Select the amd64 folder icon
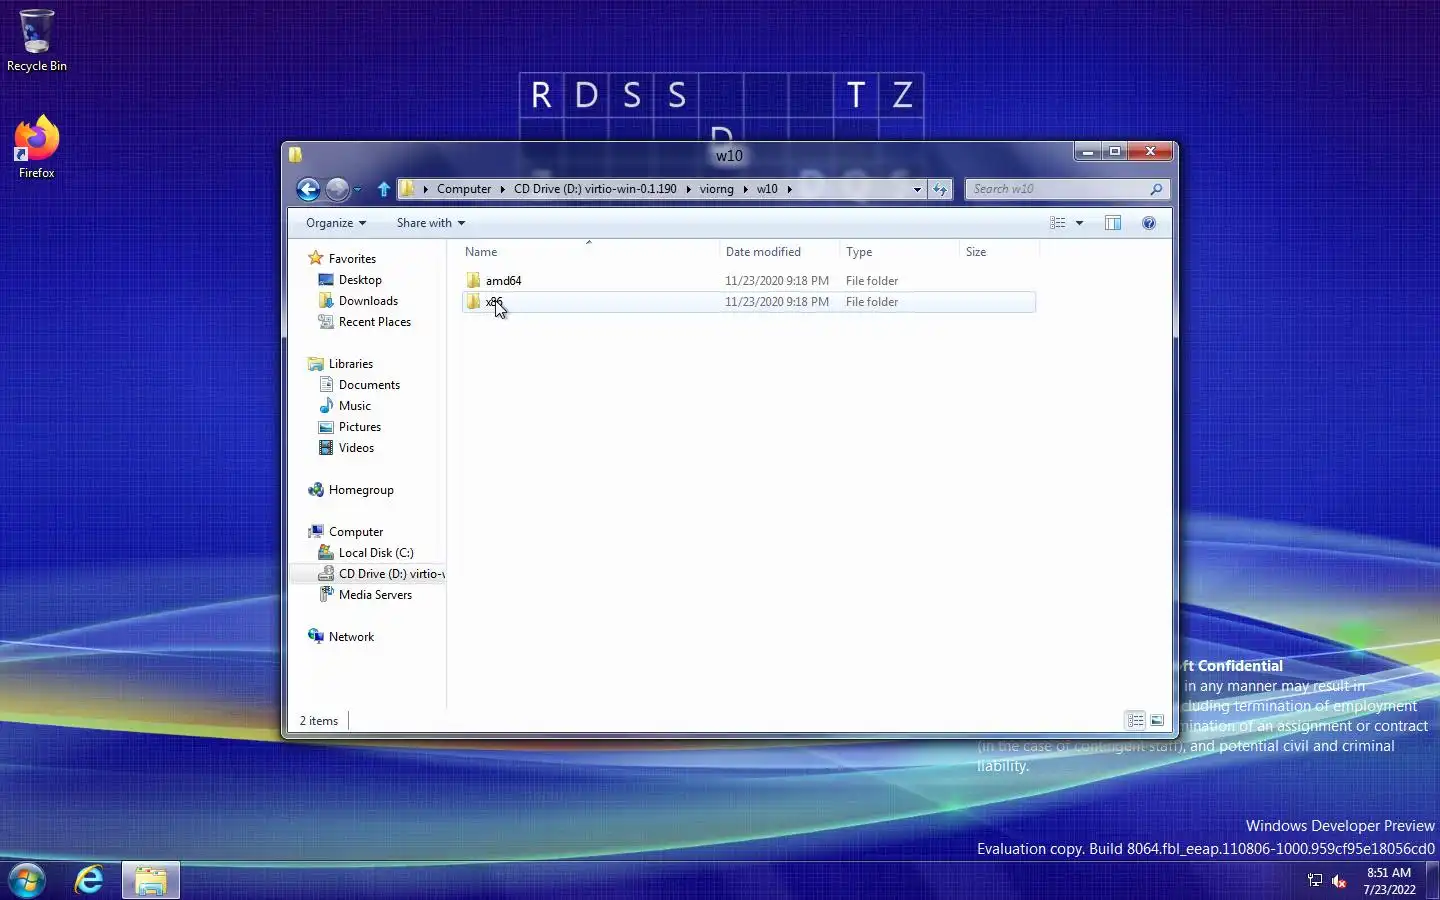The width and height of the screenshot is (1440, 900). tap(473, 280)
